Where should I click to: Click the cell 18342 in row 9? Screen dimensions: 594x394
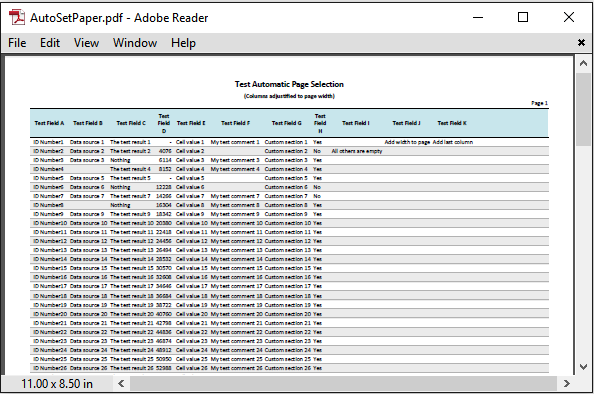click(164, 214)
